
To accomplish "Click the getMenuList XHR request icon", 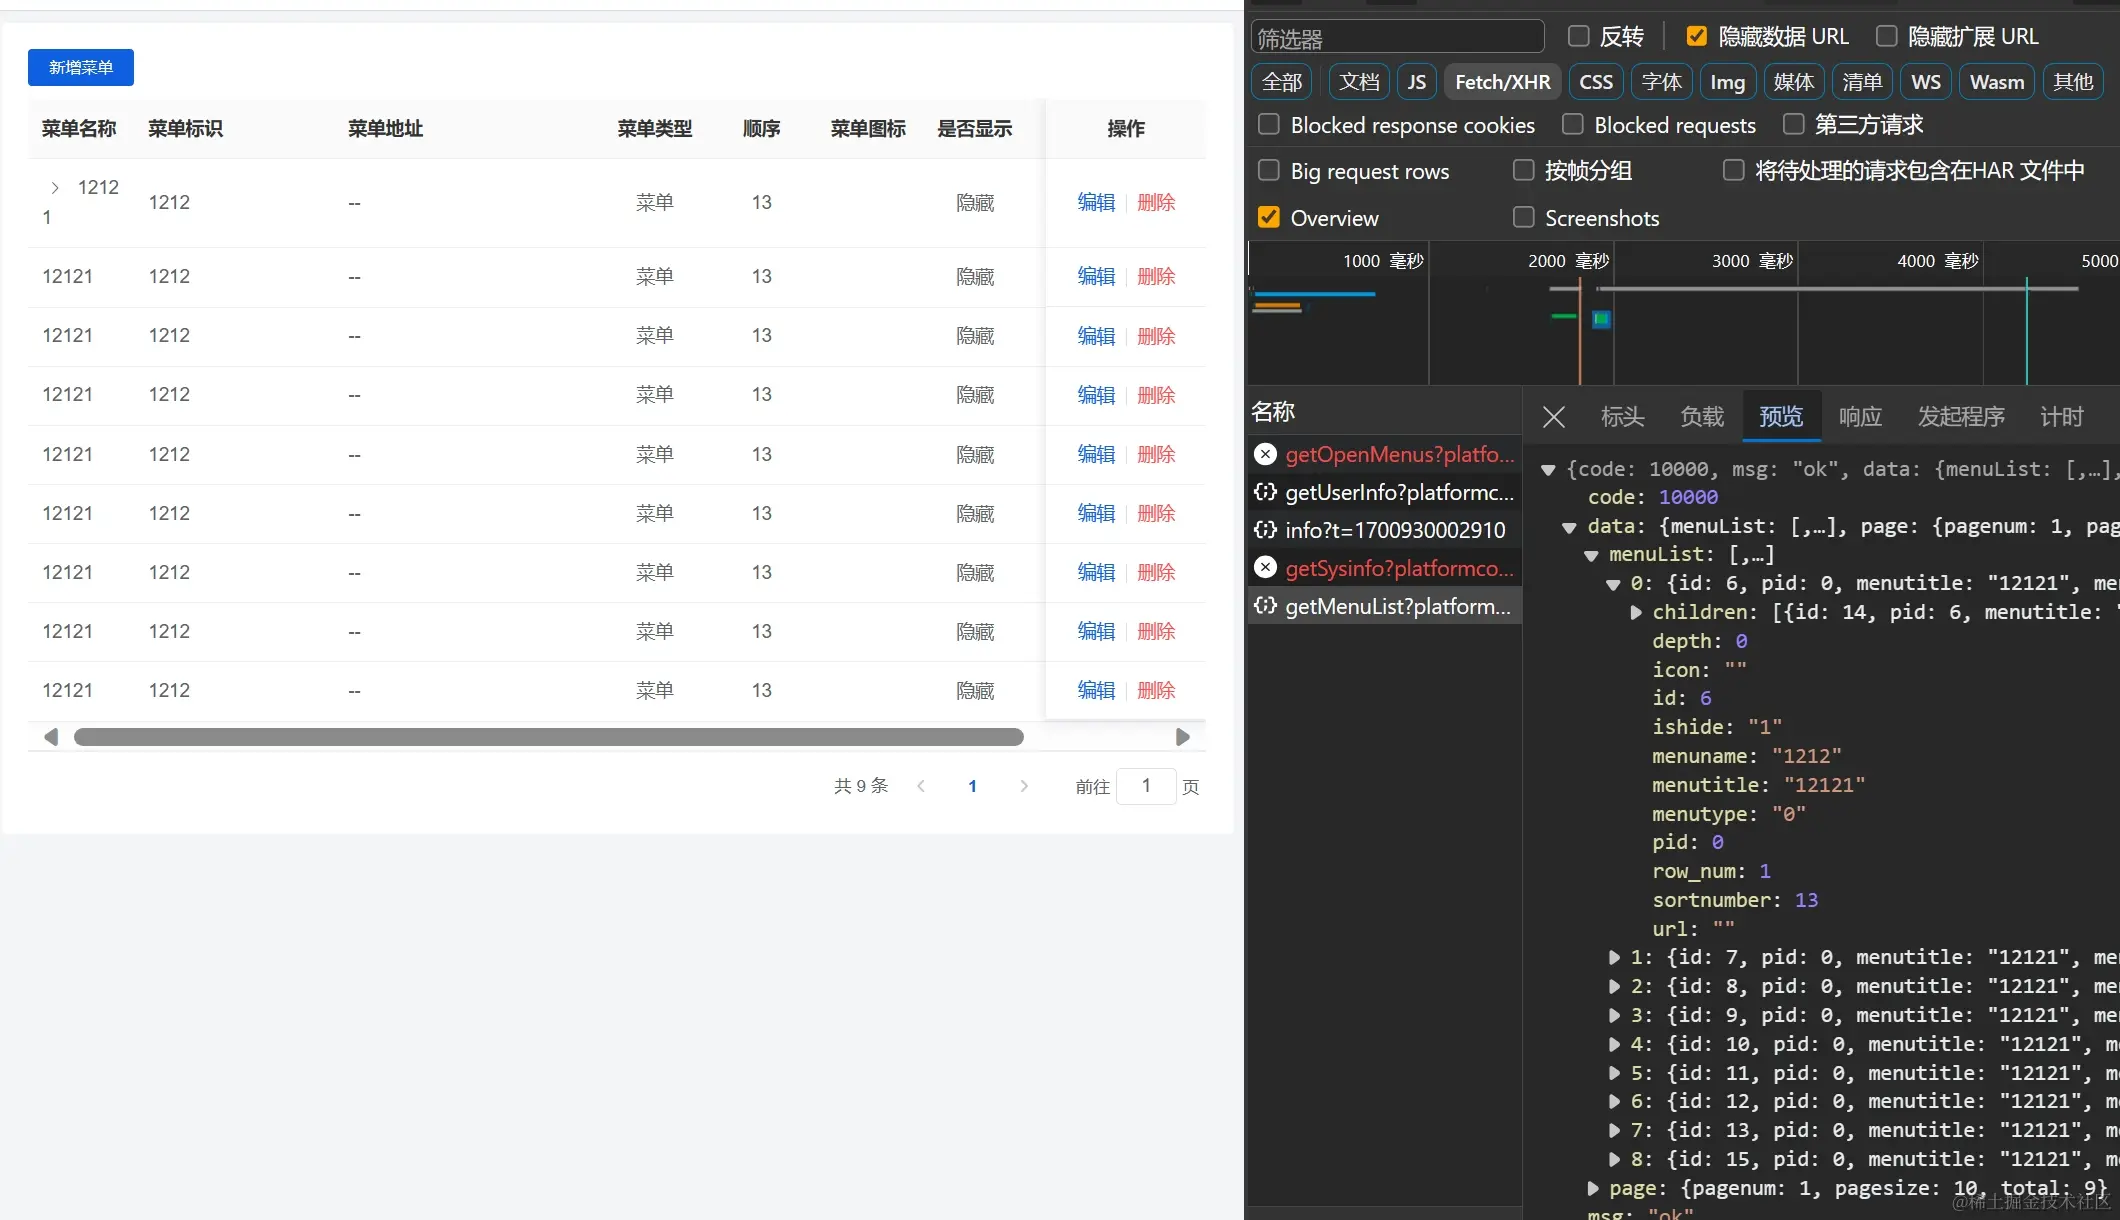I will point(1265,606).
